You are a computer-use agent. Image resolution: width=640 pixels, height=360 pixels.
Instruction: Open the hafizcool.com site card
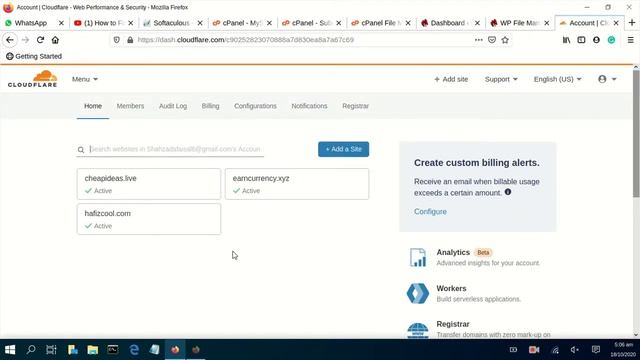pos(149,219)
